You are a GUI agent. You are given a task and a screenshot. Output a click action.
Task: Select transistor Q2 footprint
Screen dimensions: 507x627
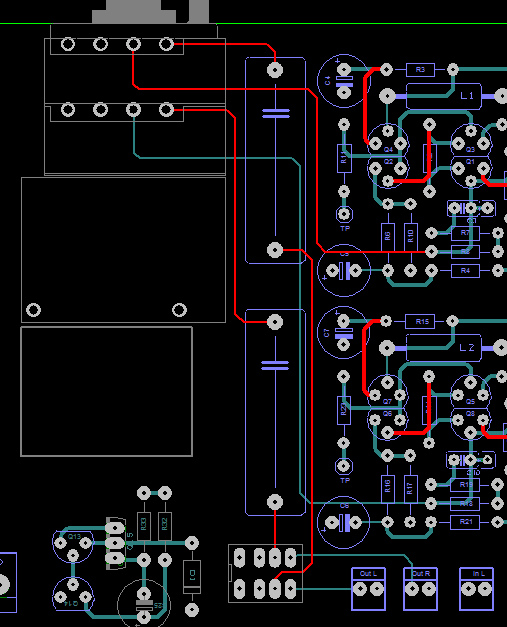[388, 172]
